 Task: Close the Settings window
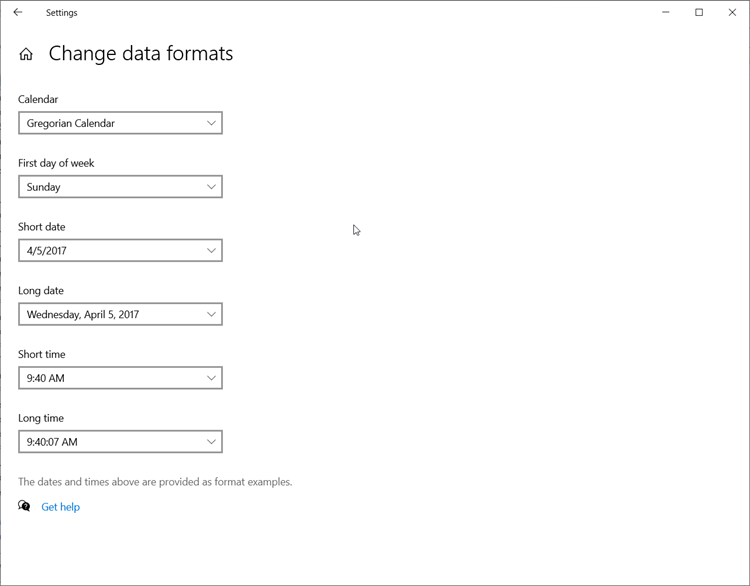point(732,12)
